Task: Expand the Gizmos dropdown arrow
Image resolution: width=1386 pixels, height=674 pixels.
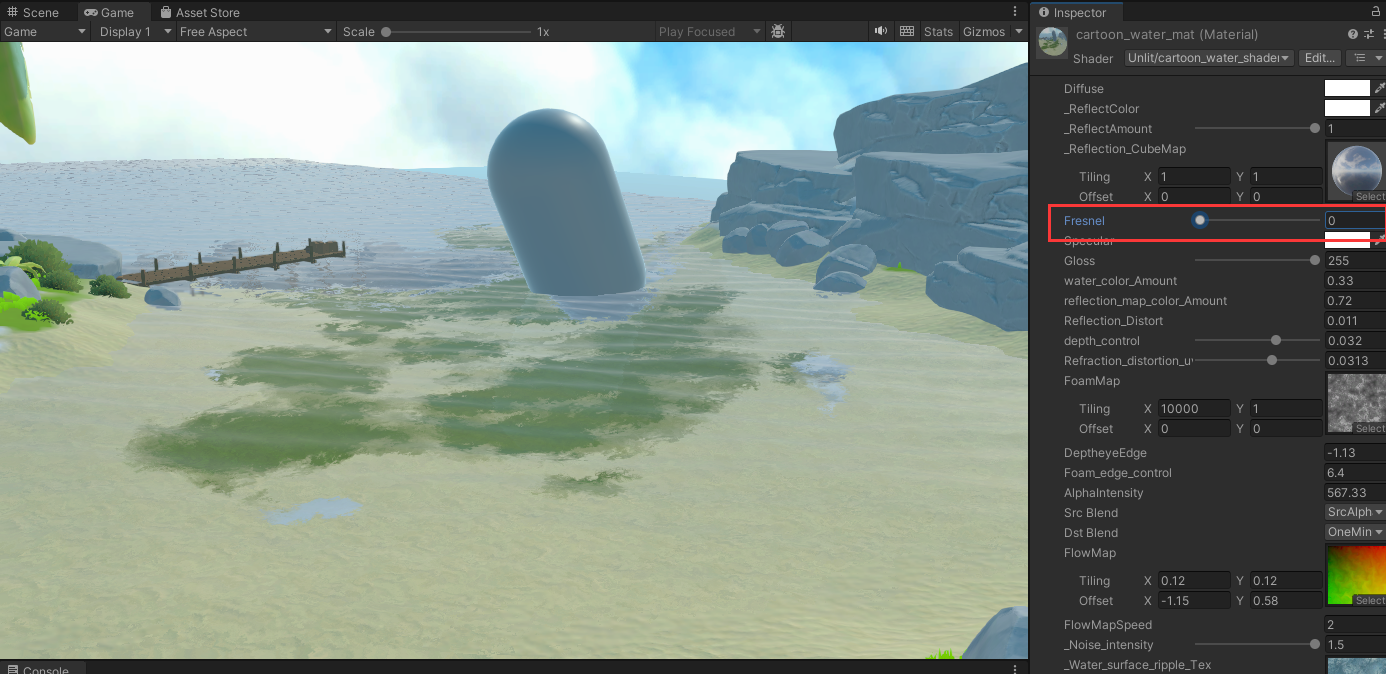Action: click(1017, 31)
